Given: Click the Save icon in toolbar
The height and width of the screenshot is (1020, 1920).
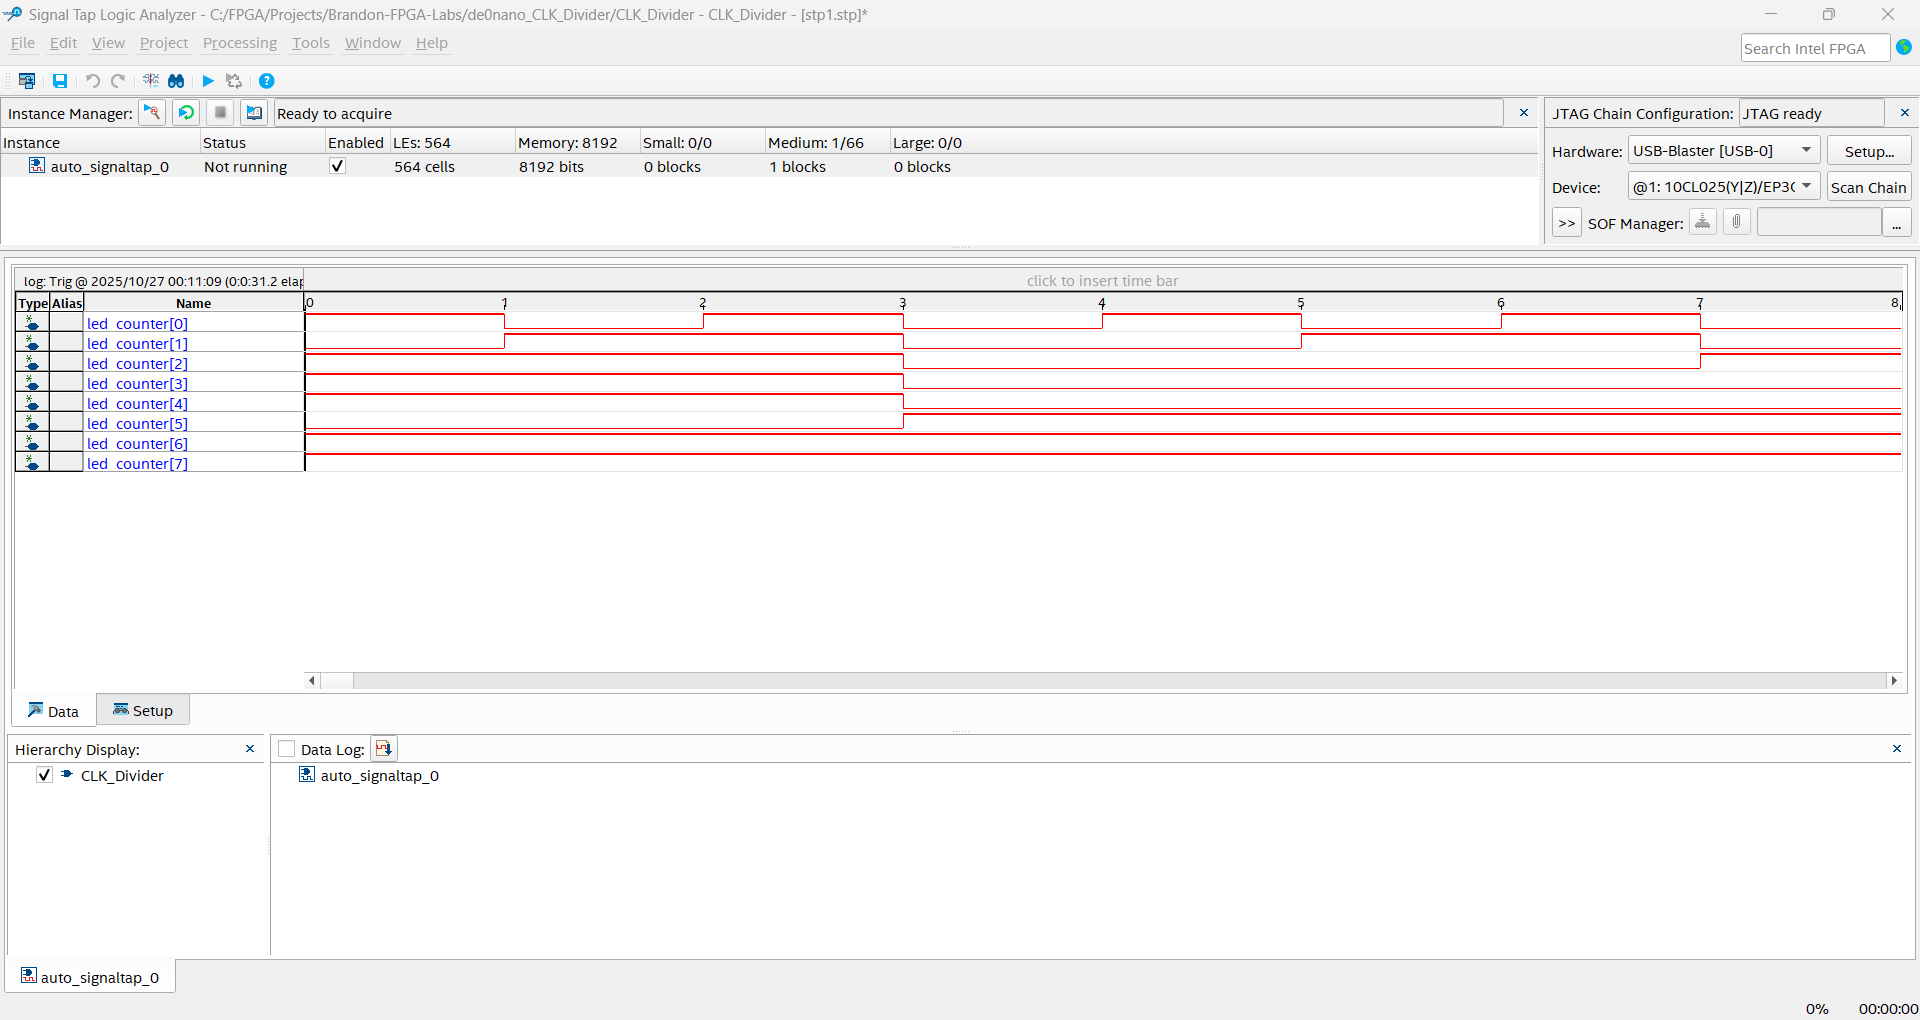Looking at the screenshot, I should 60,81.
